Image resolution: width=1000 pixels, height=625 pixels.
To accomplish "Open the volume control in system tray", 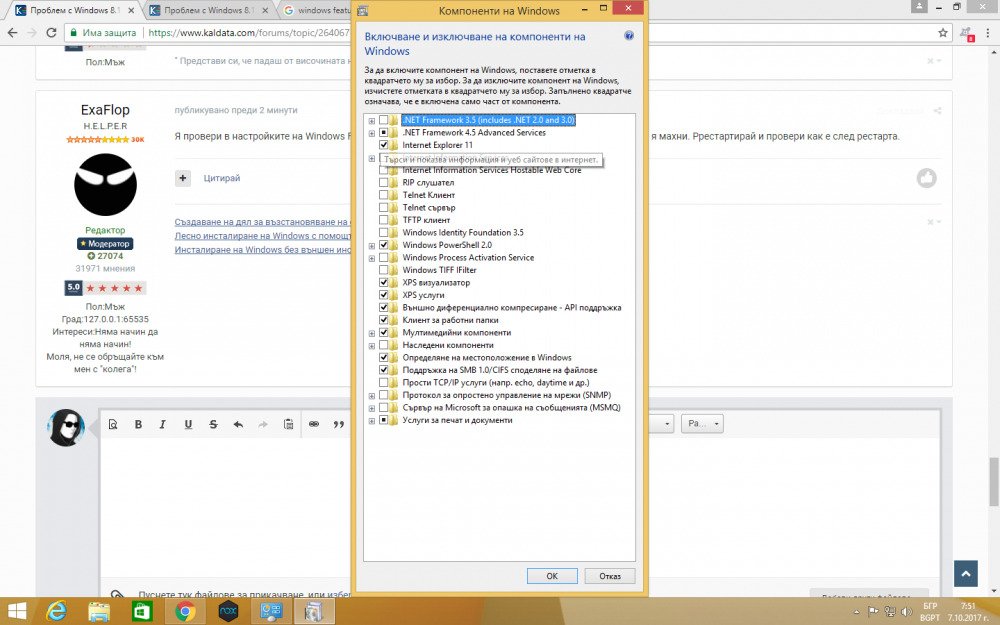I will tap(906, 612).
